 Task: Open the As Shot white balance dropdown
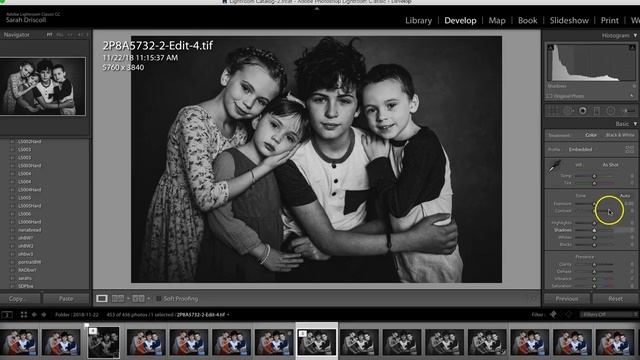point(611,165)
